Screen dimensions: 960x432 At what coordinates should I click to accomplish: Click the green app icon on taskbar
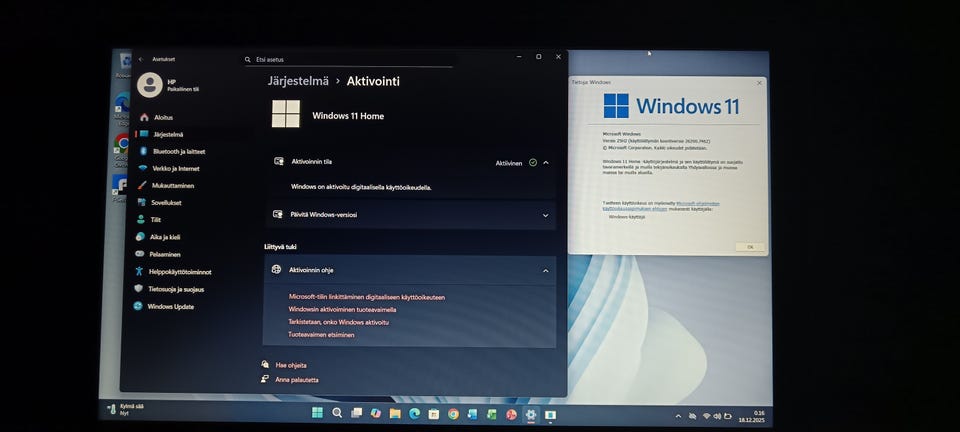492,414
